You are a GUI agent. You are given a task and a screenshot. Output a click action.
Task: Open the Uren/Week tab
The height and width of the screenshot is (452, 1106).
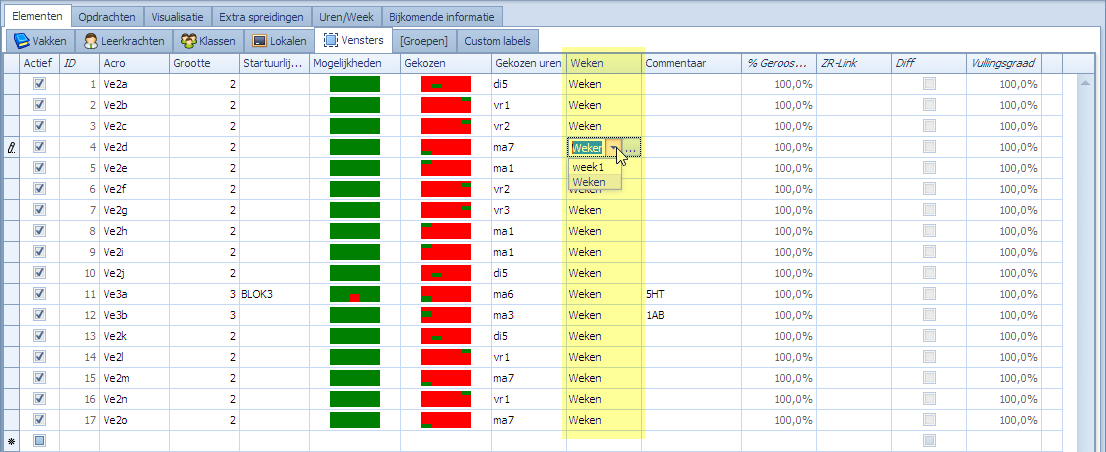coord(346,16)
